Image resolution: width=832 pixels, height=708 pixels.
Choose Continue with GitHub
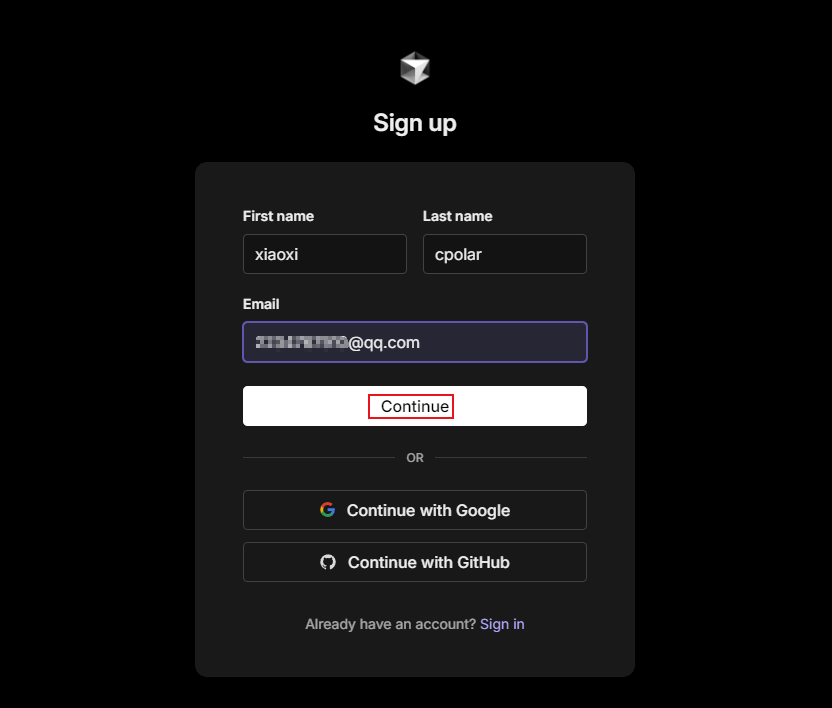point(414,562)
